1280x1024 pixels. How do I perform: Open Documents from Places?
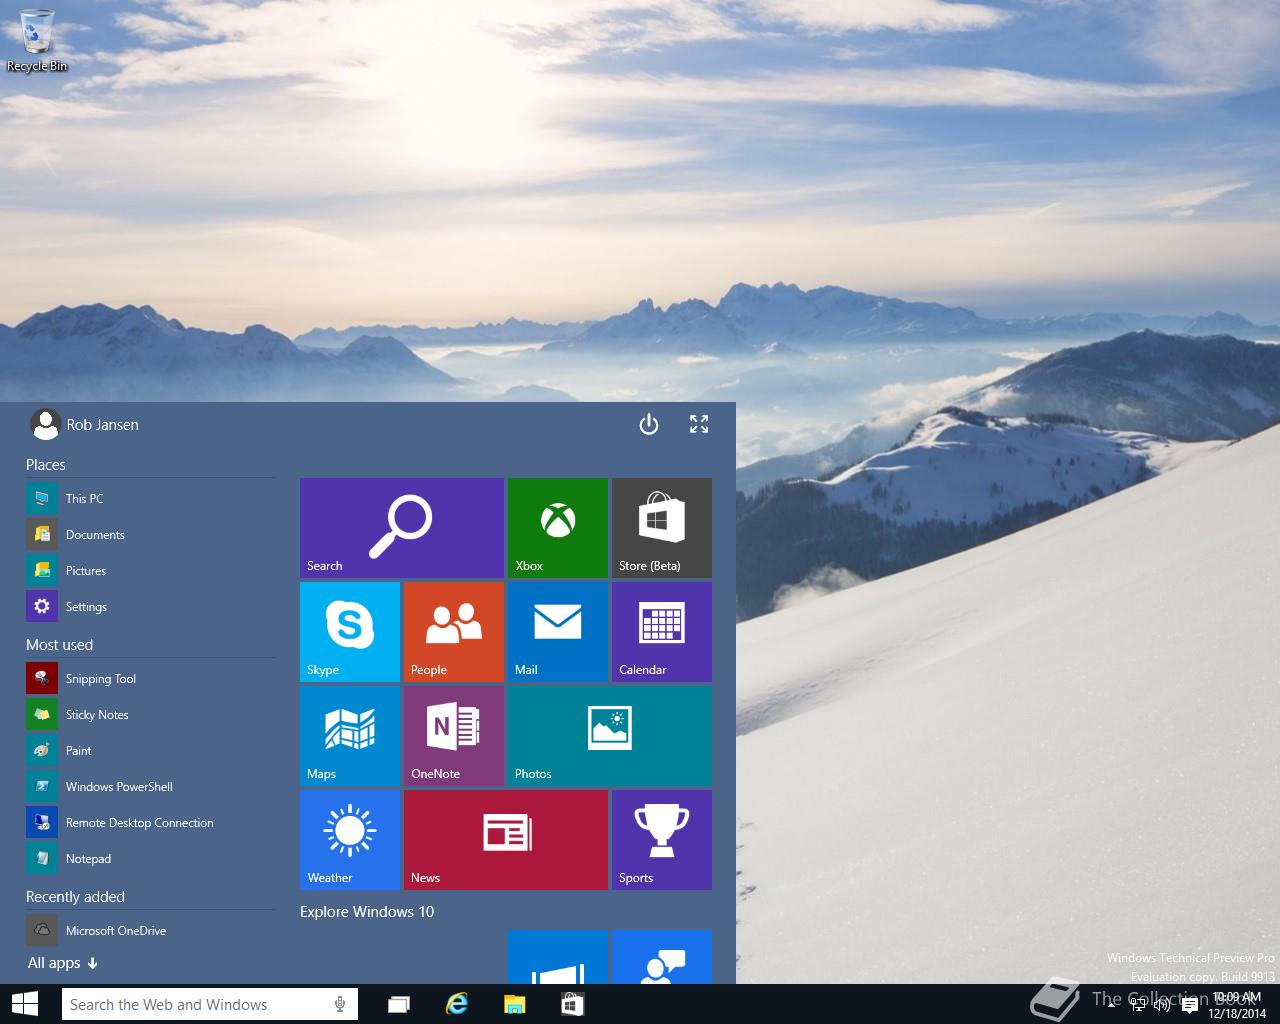[x=150, y=534]
